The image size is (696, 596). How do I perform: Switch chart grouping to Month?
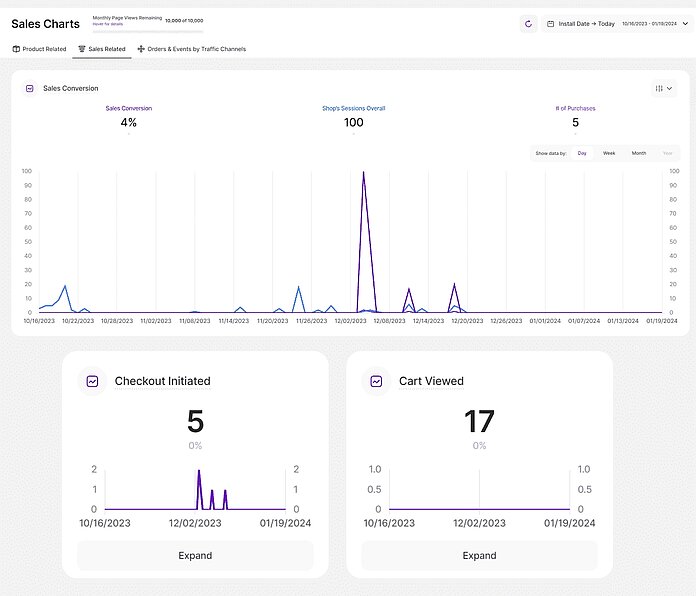[x=638, y=153]
